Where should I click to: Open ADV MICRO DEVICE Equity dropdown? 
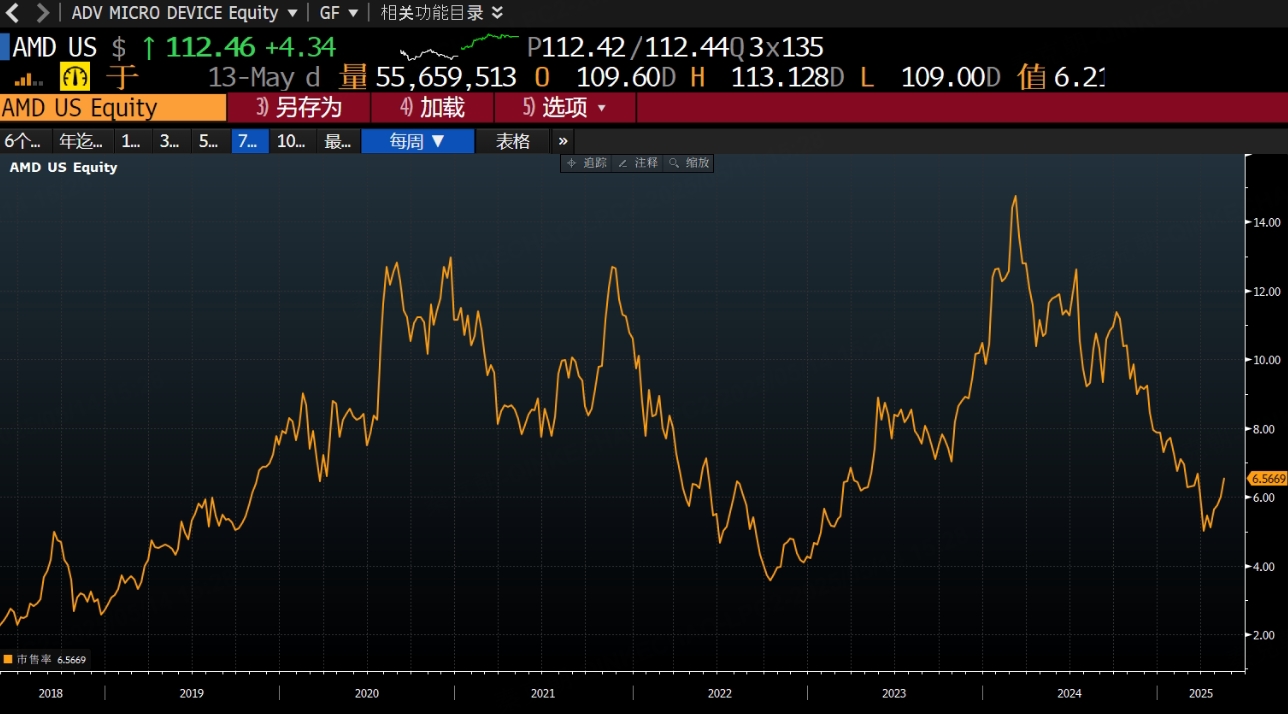point(184,13)
